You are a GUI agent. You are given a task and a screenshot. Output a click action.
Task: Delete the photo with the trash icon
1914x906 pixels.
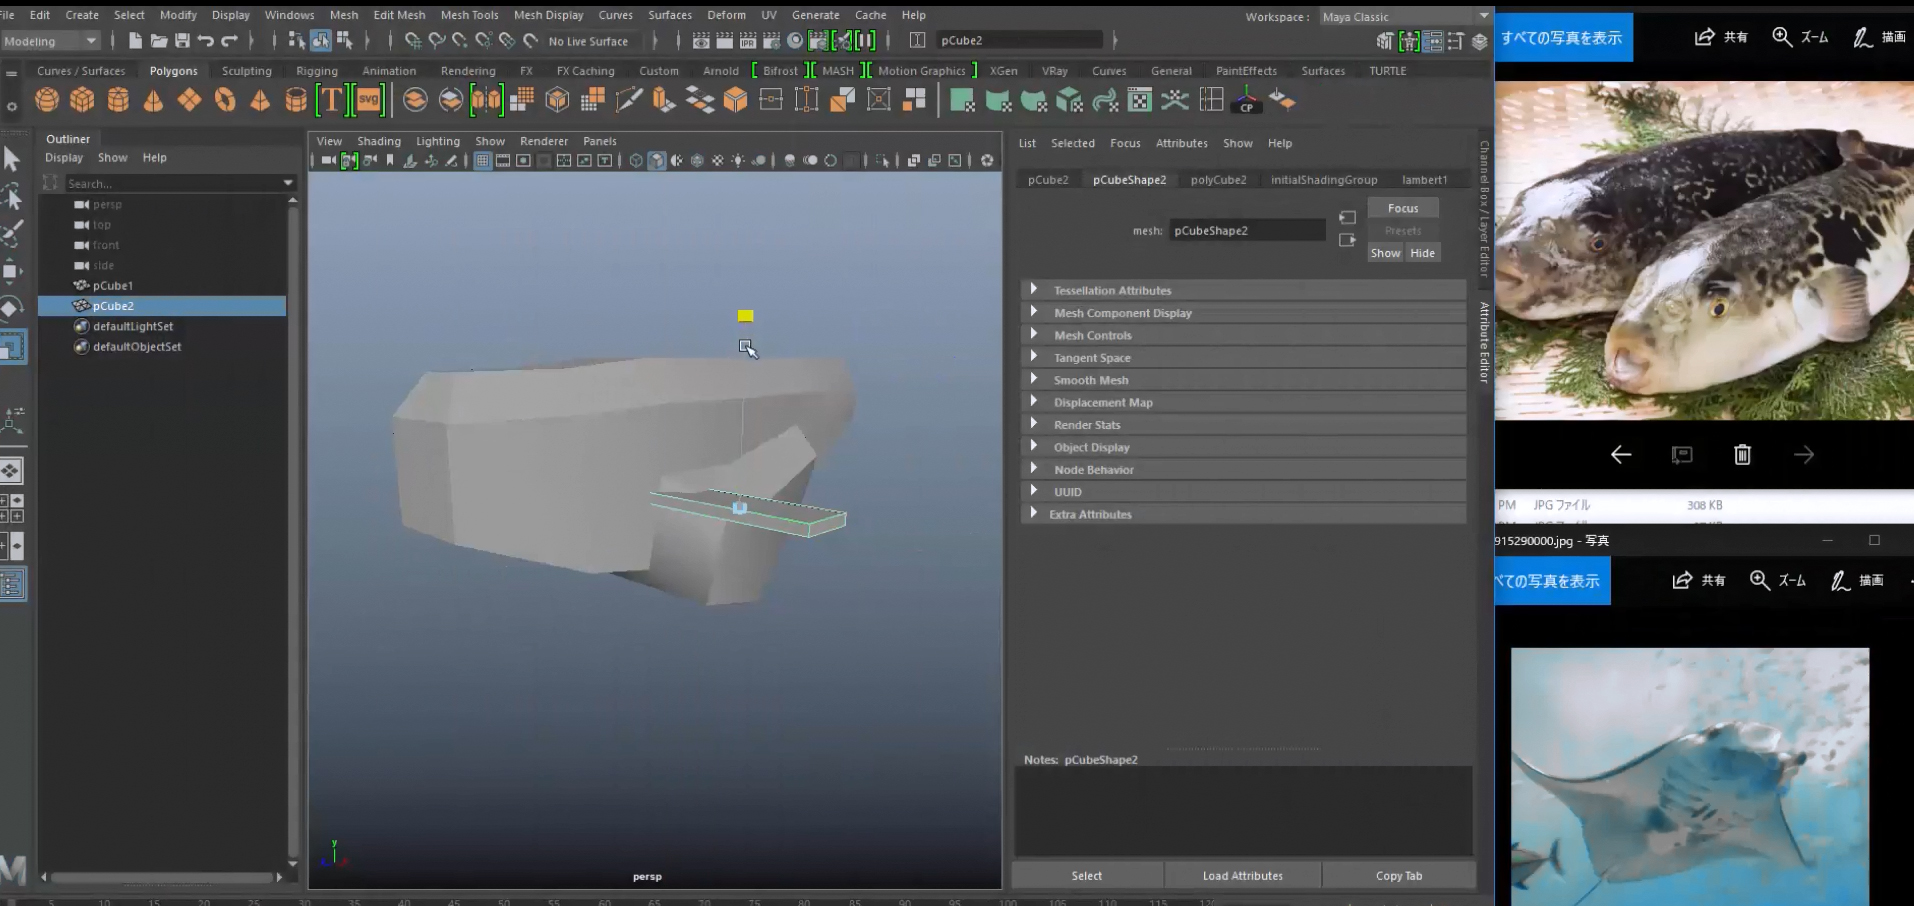1742,455
